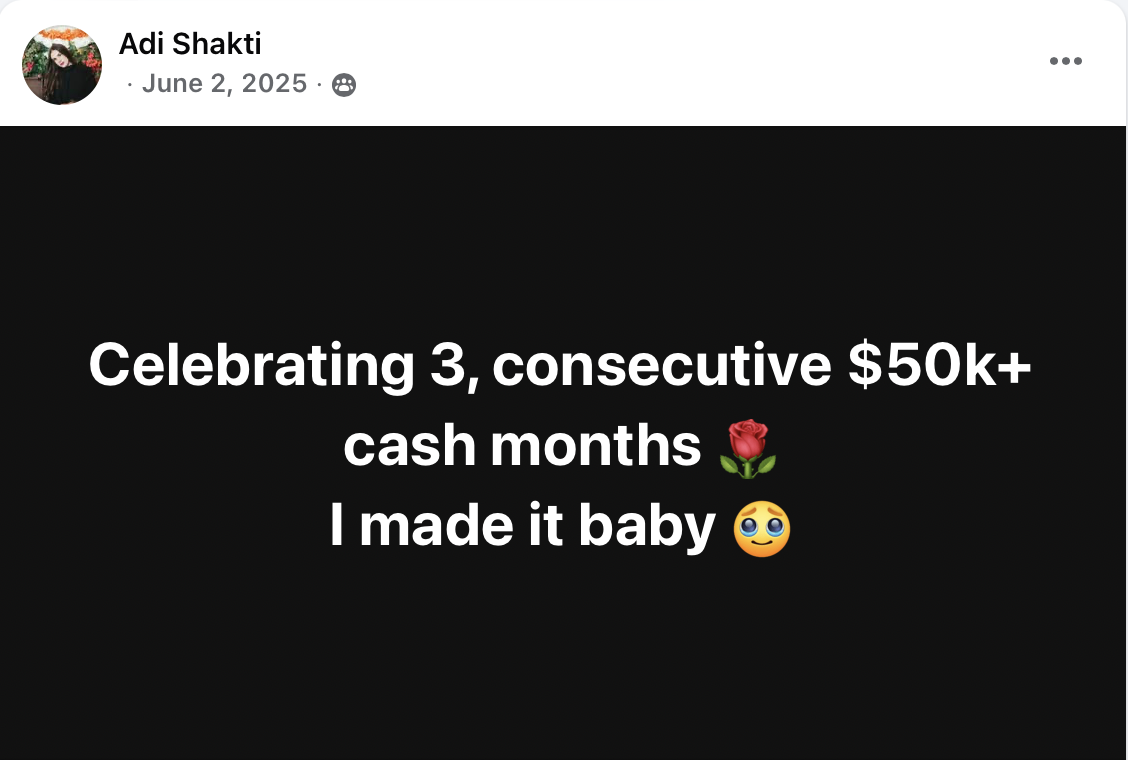
Task: Click the "$50k+" amount in the post
Action: tap(939, 366)
